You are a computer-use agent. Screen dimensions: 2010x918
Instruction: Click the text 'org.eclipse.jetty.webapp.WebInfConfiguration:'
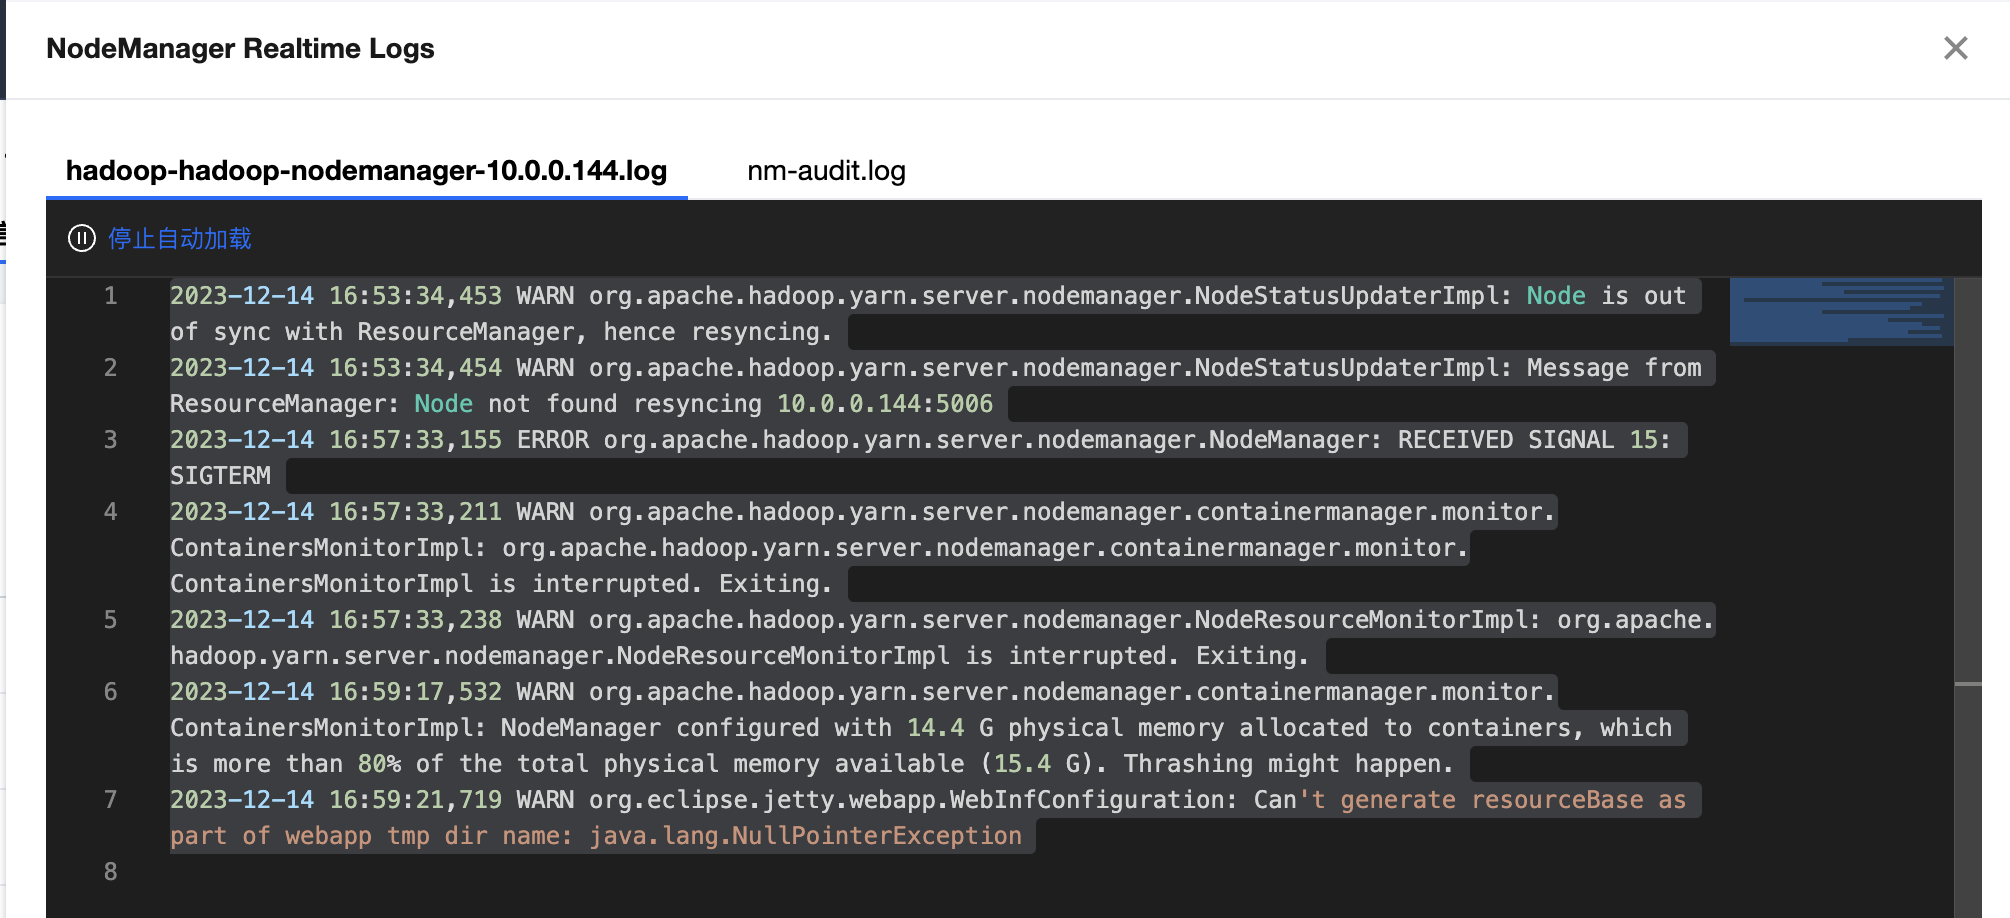point(914,800)
